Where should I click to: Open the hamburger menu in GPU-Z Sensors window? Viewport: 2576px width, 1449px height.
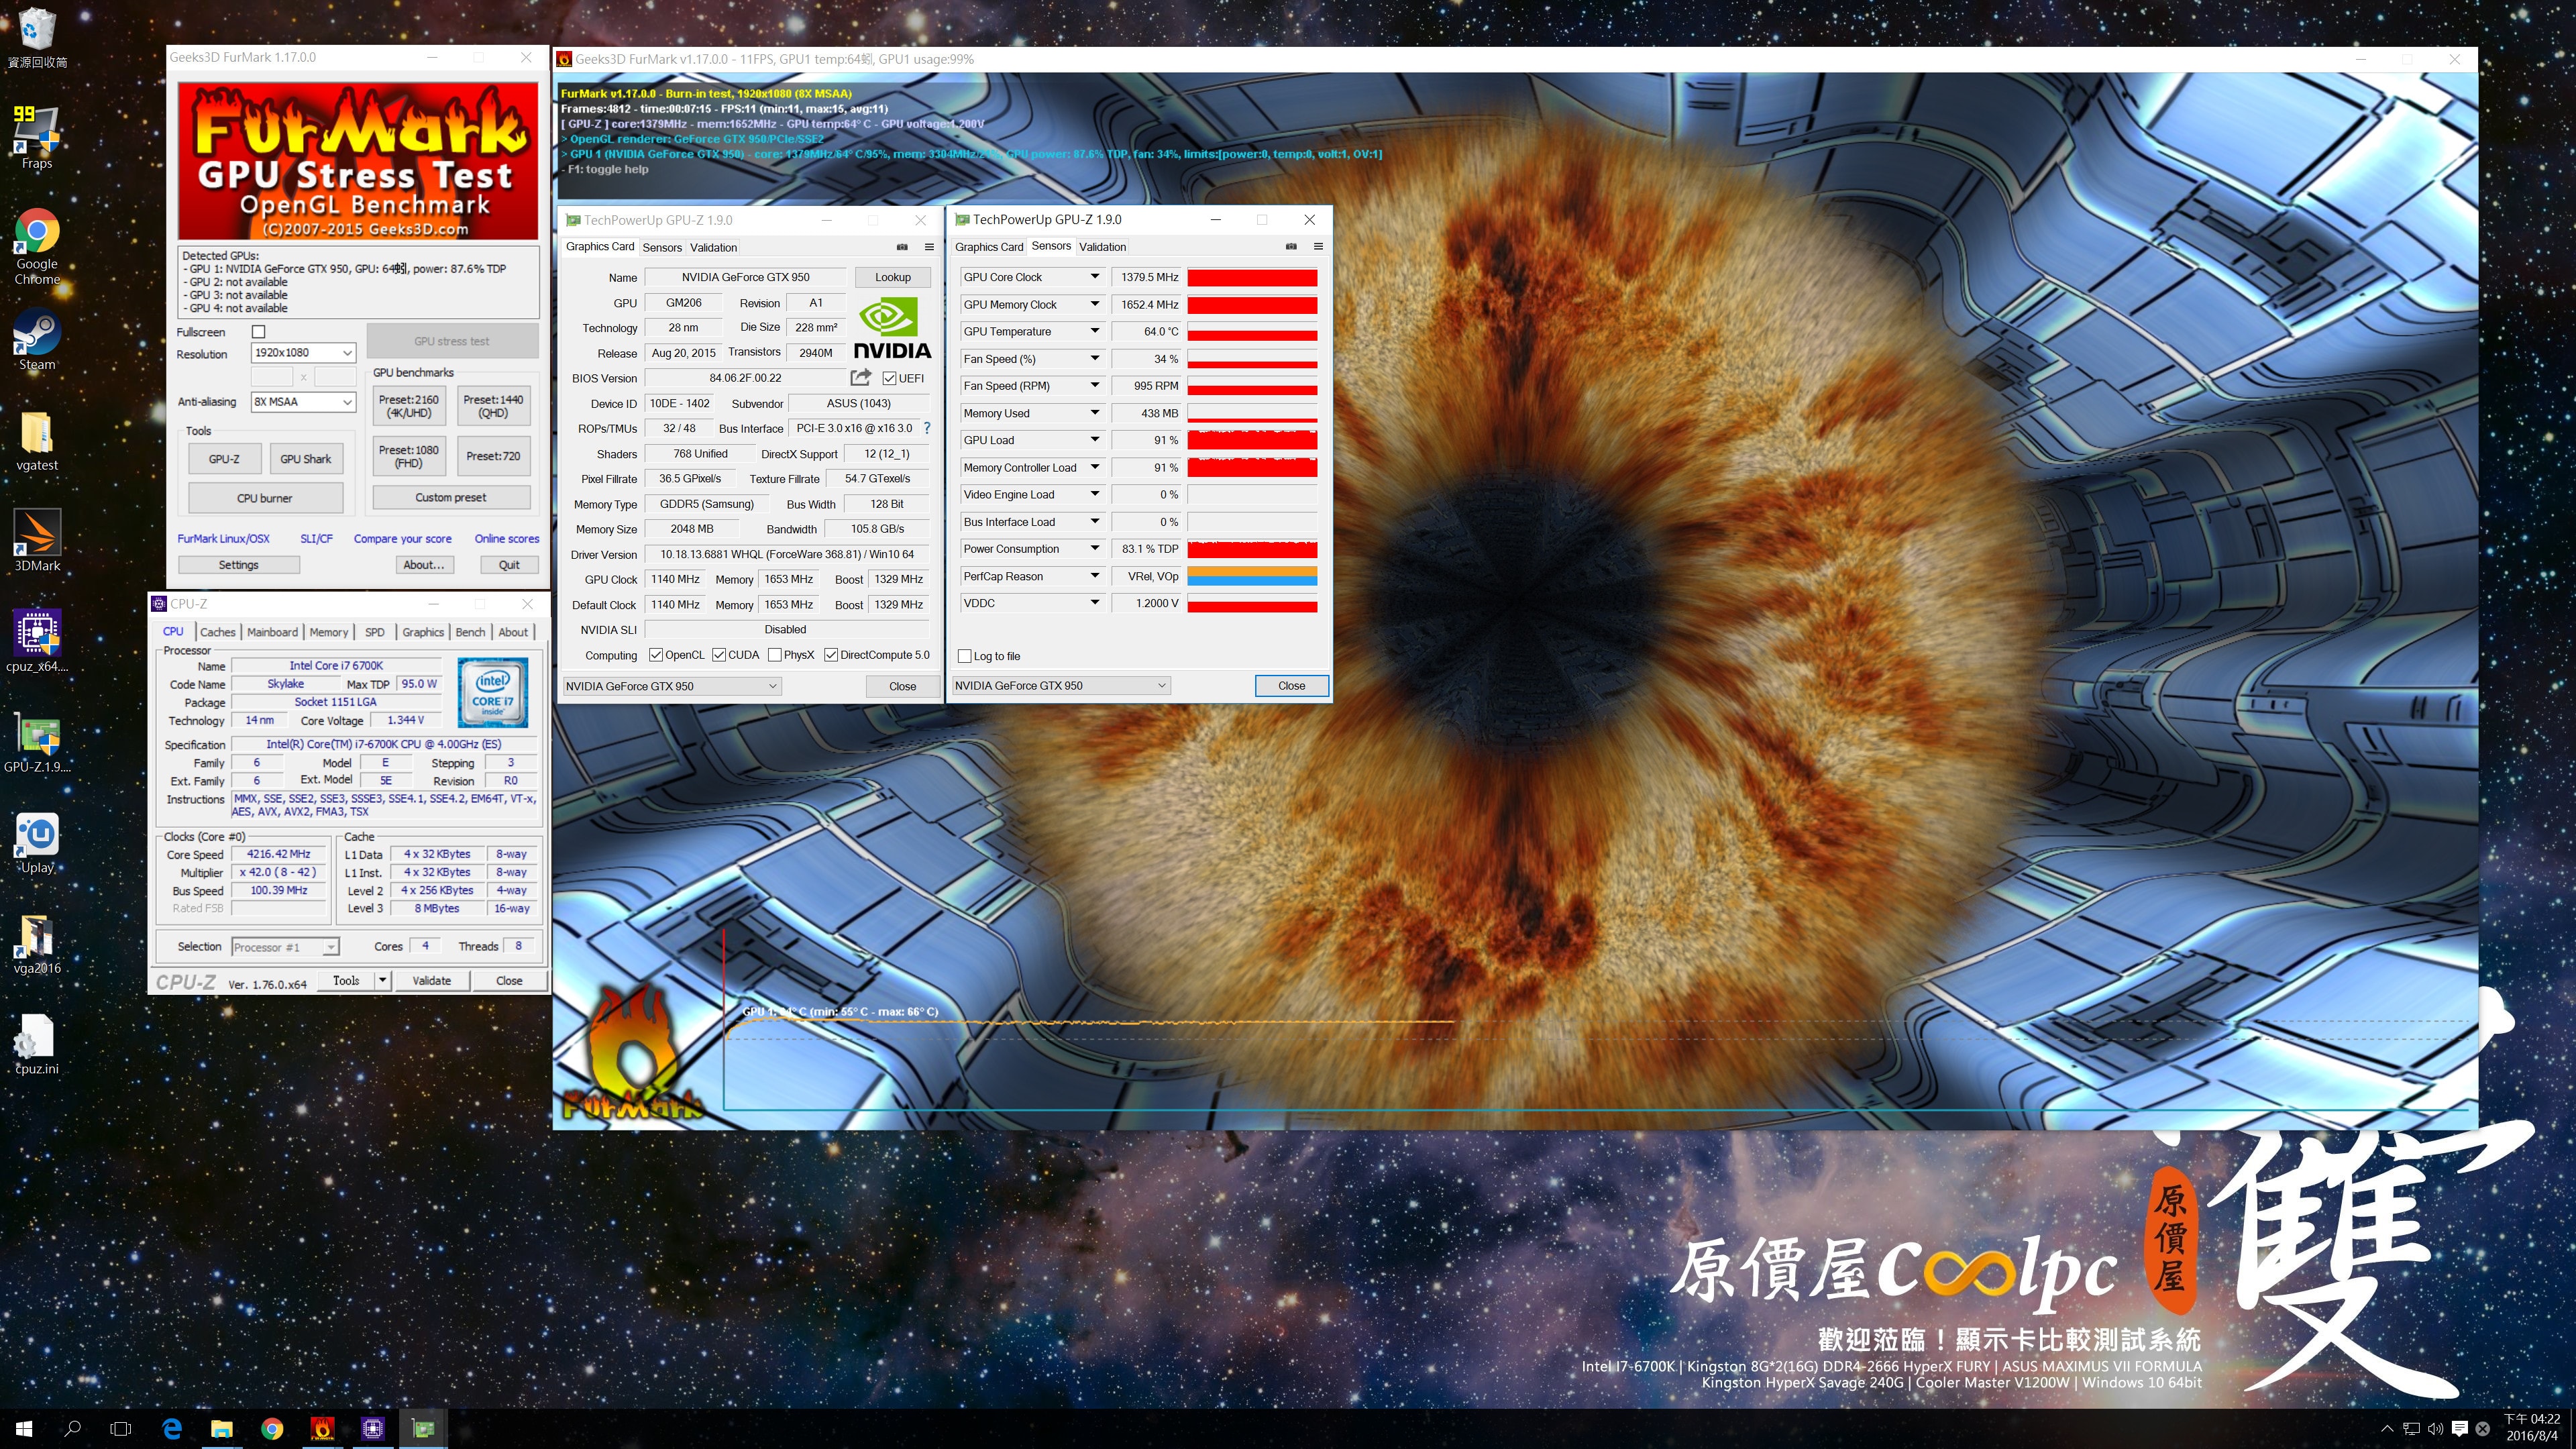(x=1318, y=246)
